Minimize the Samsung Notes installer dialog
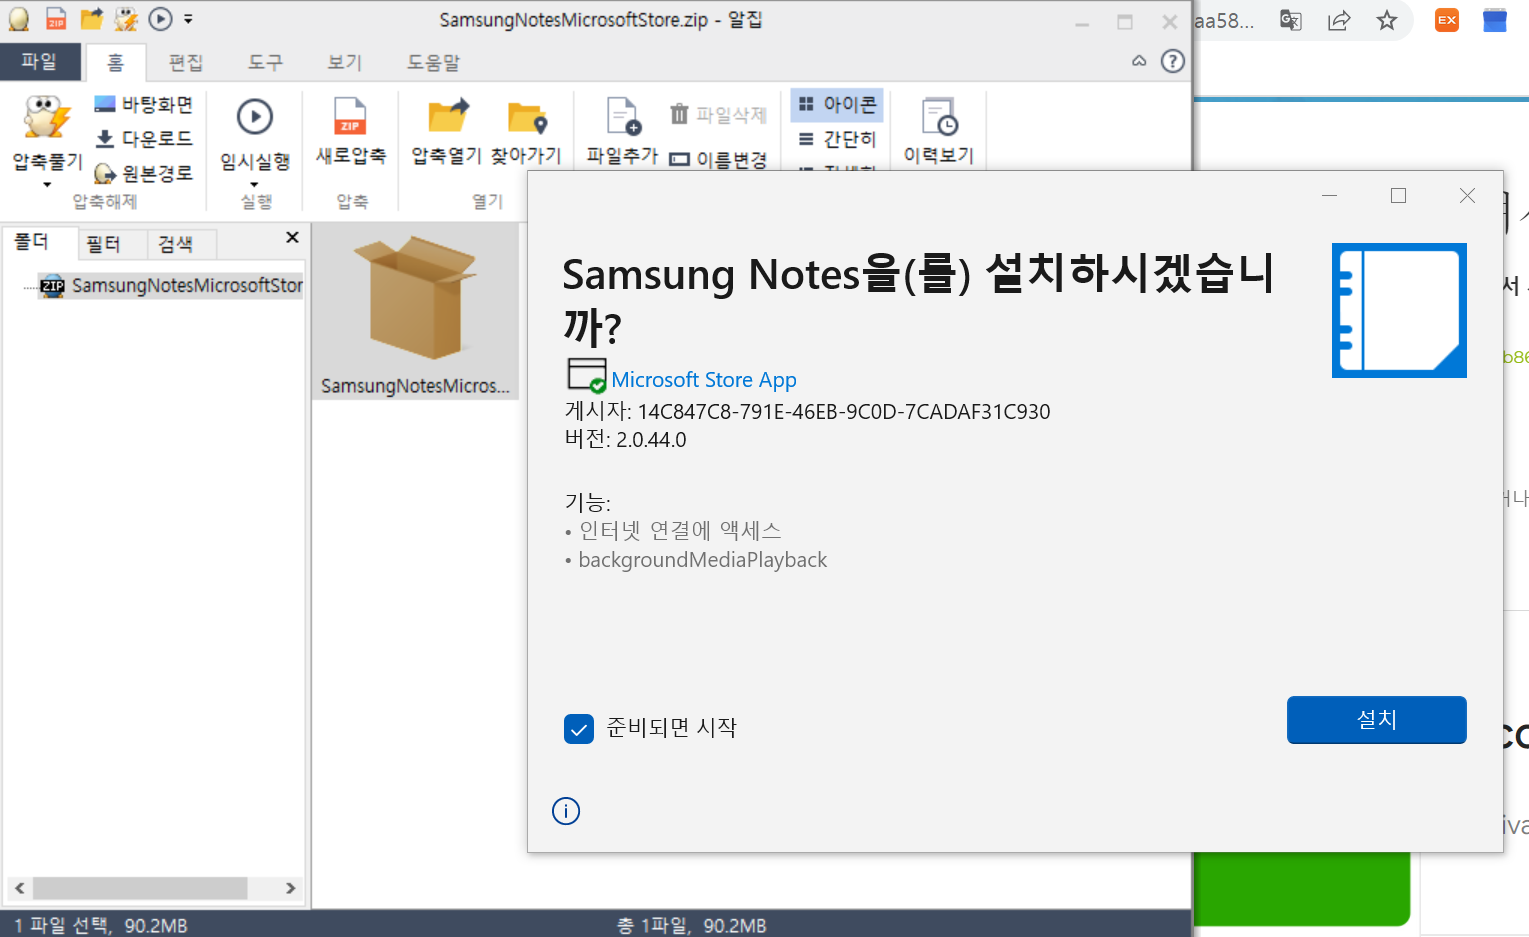Image resolution: width=1529 pixels, height=937 pixels. click(x=1329, y=196)
